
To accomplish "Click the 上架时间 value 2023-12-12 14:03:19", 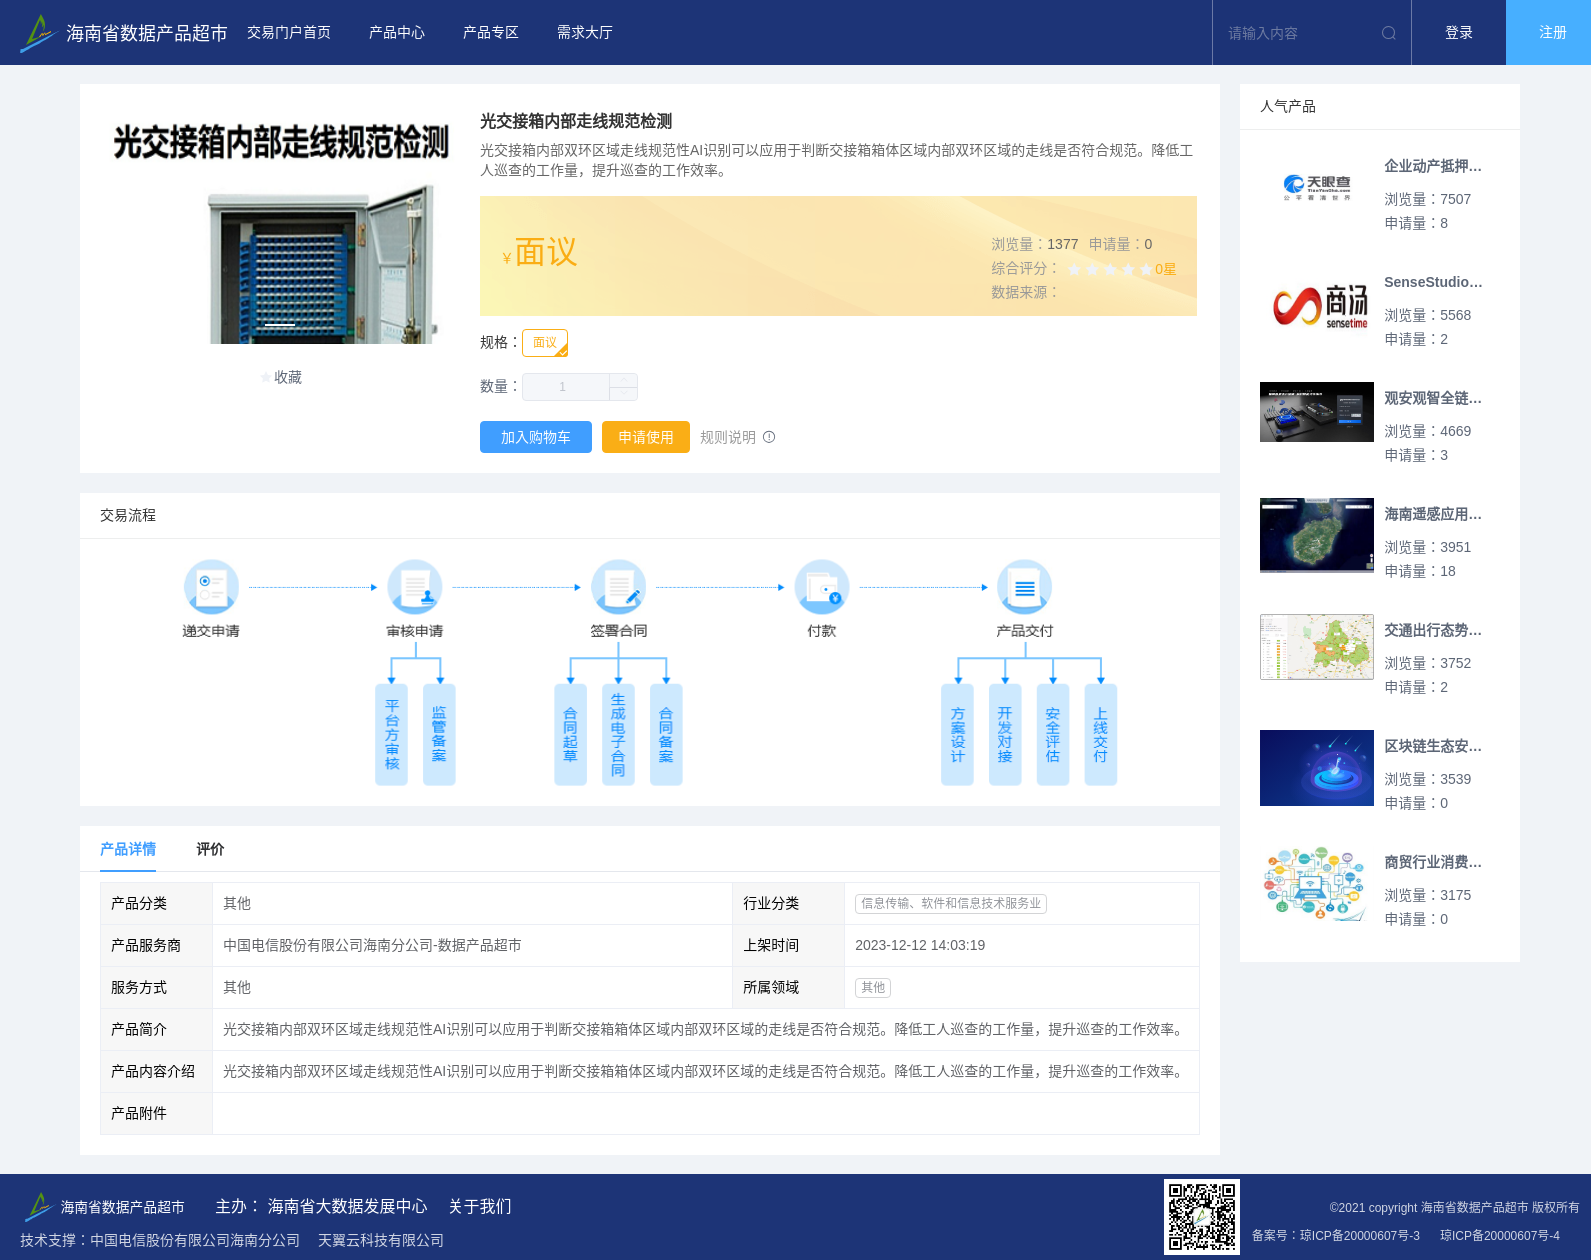I will click(x=920, y=945).
